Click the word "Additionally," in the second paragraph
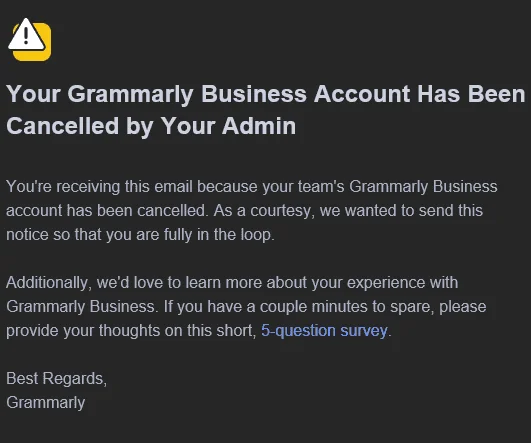 tap(49, 283)
